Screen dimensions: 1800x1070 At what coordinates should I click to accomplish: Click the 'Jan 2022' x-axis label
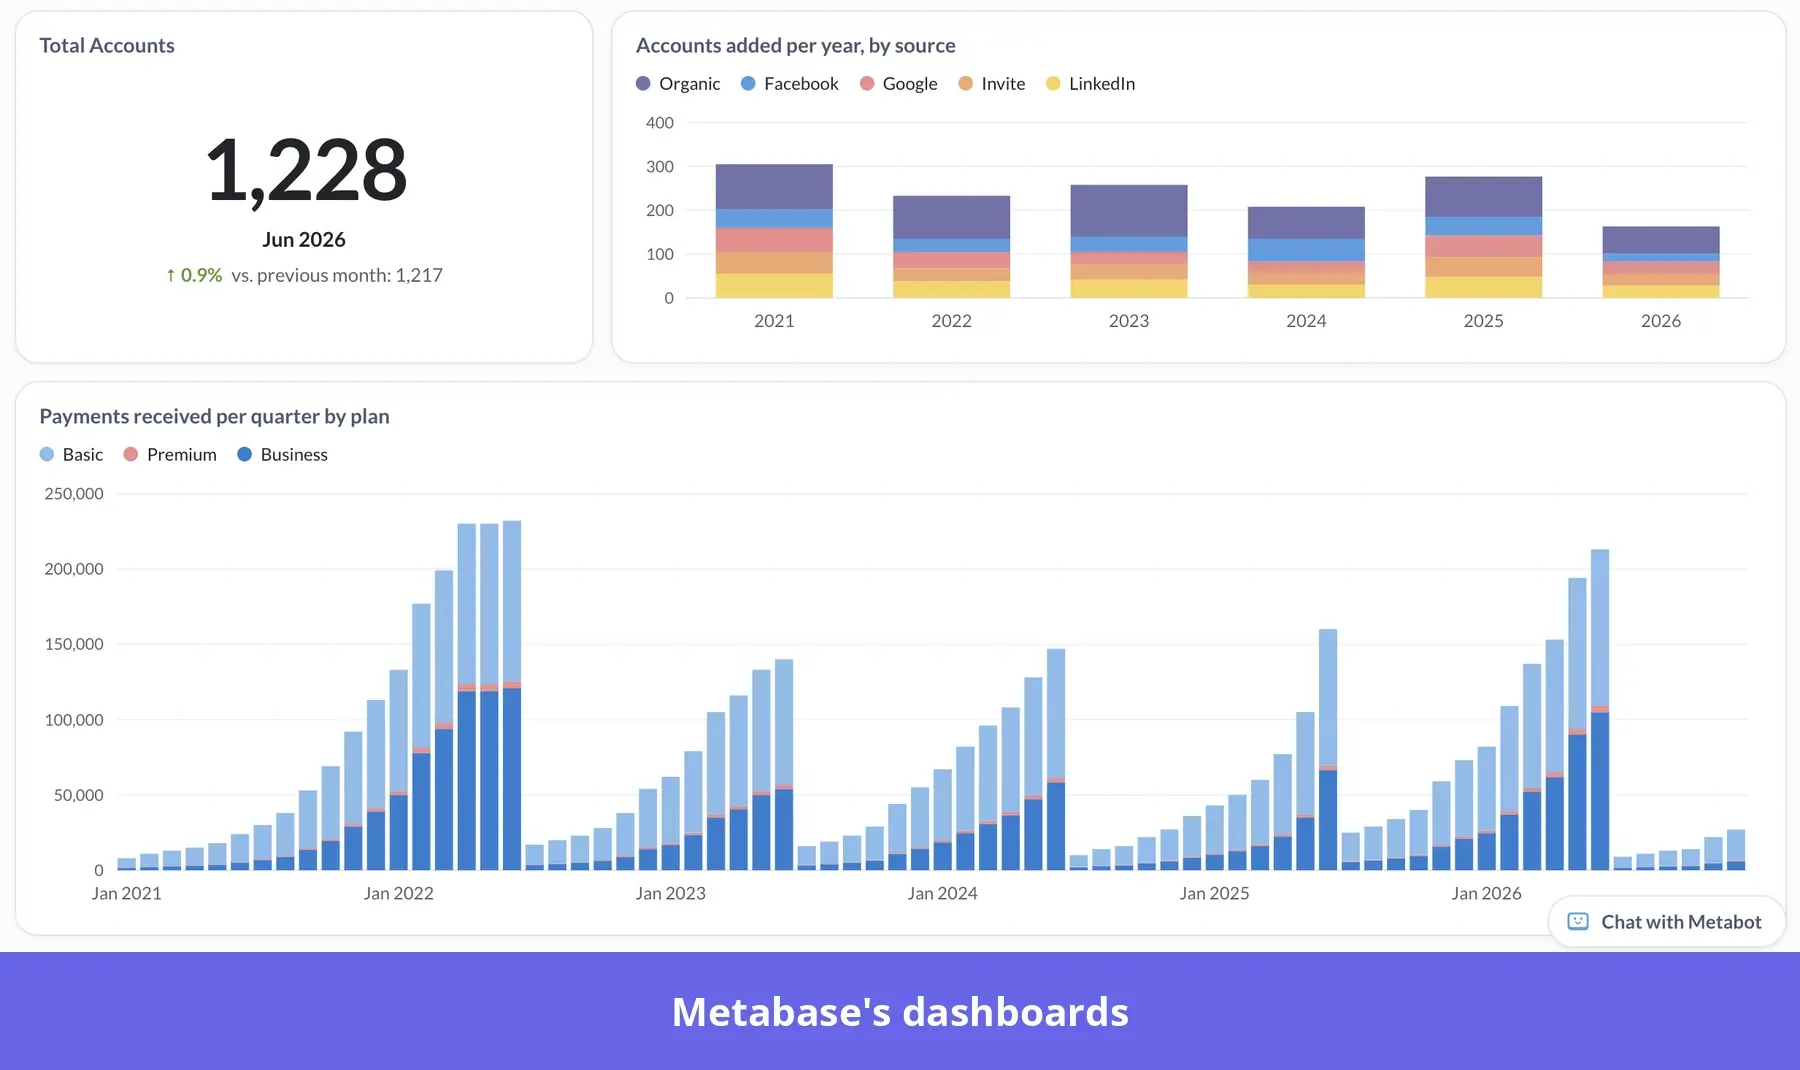399,893
